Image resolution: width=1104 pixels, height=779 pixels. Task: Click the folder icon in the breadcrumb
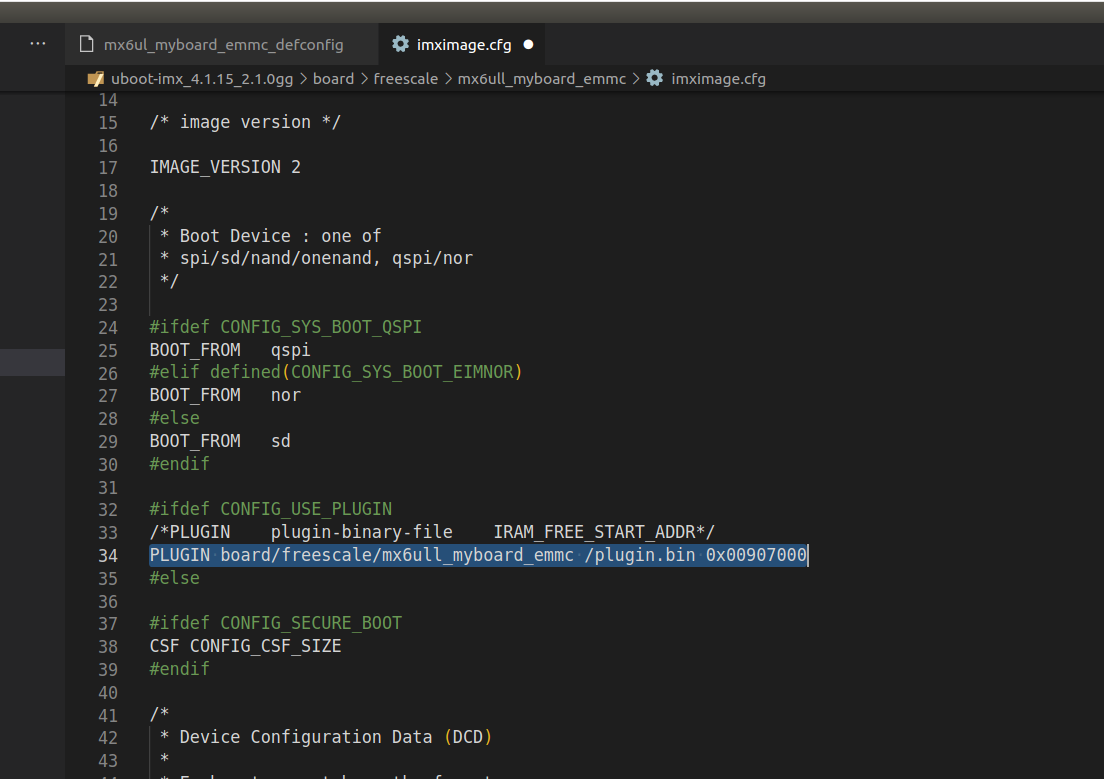(96, 79)
